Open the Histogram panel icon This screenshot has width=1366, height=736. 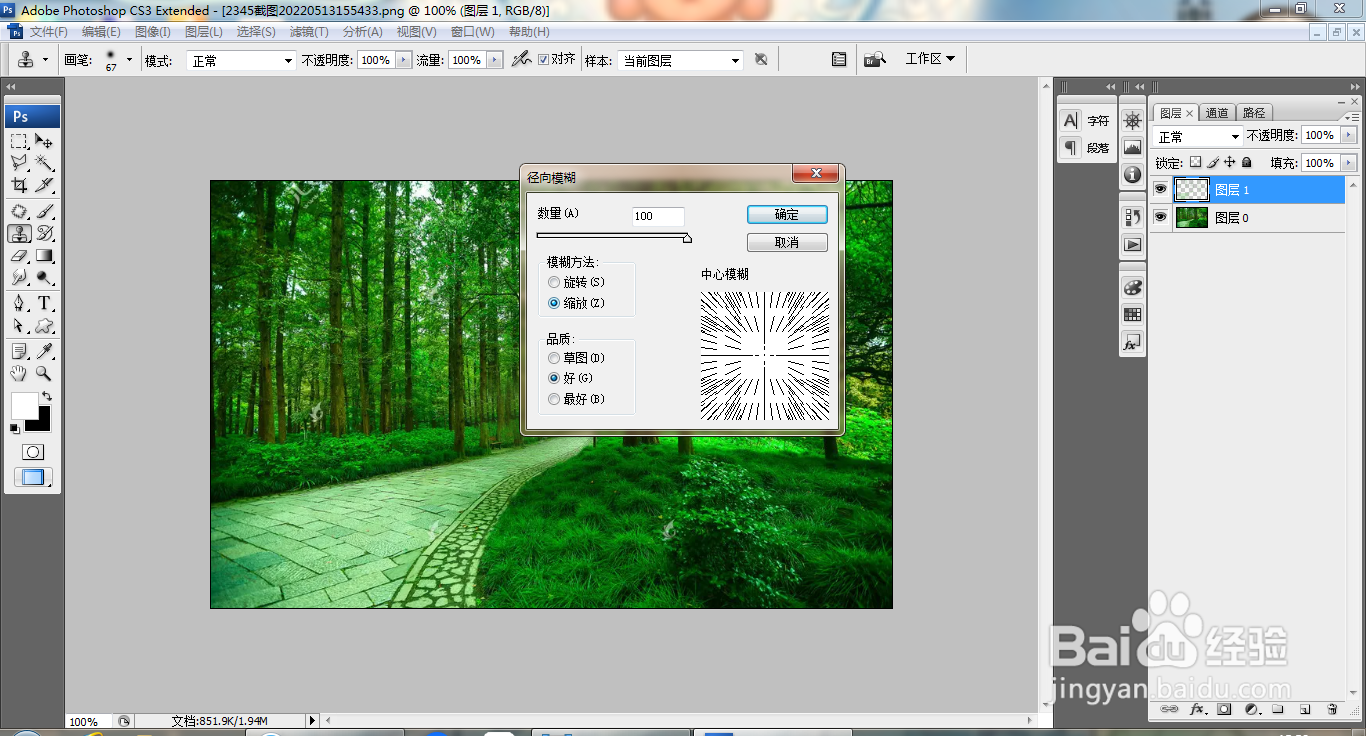[1132, 148]
